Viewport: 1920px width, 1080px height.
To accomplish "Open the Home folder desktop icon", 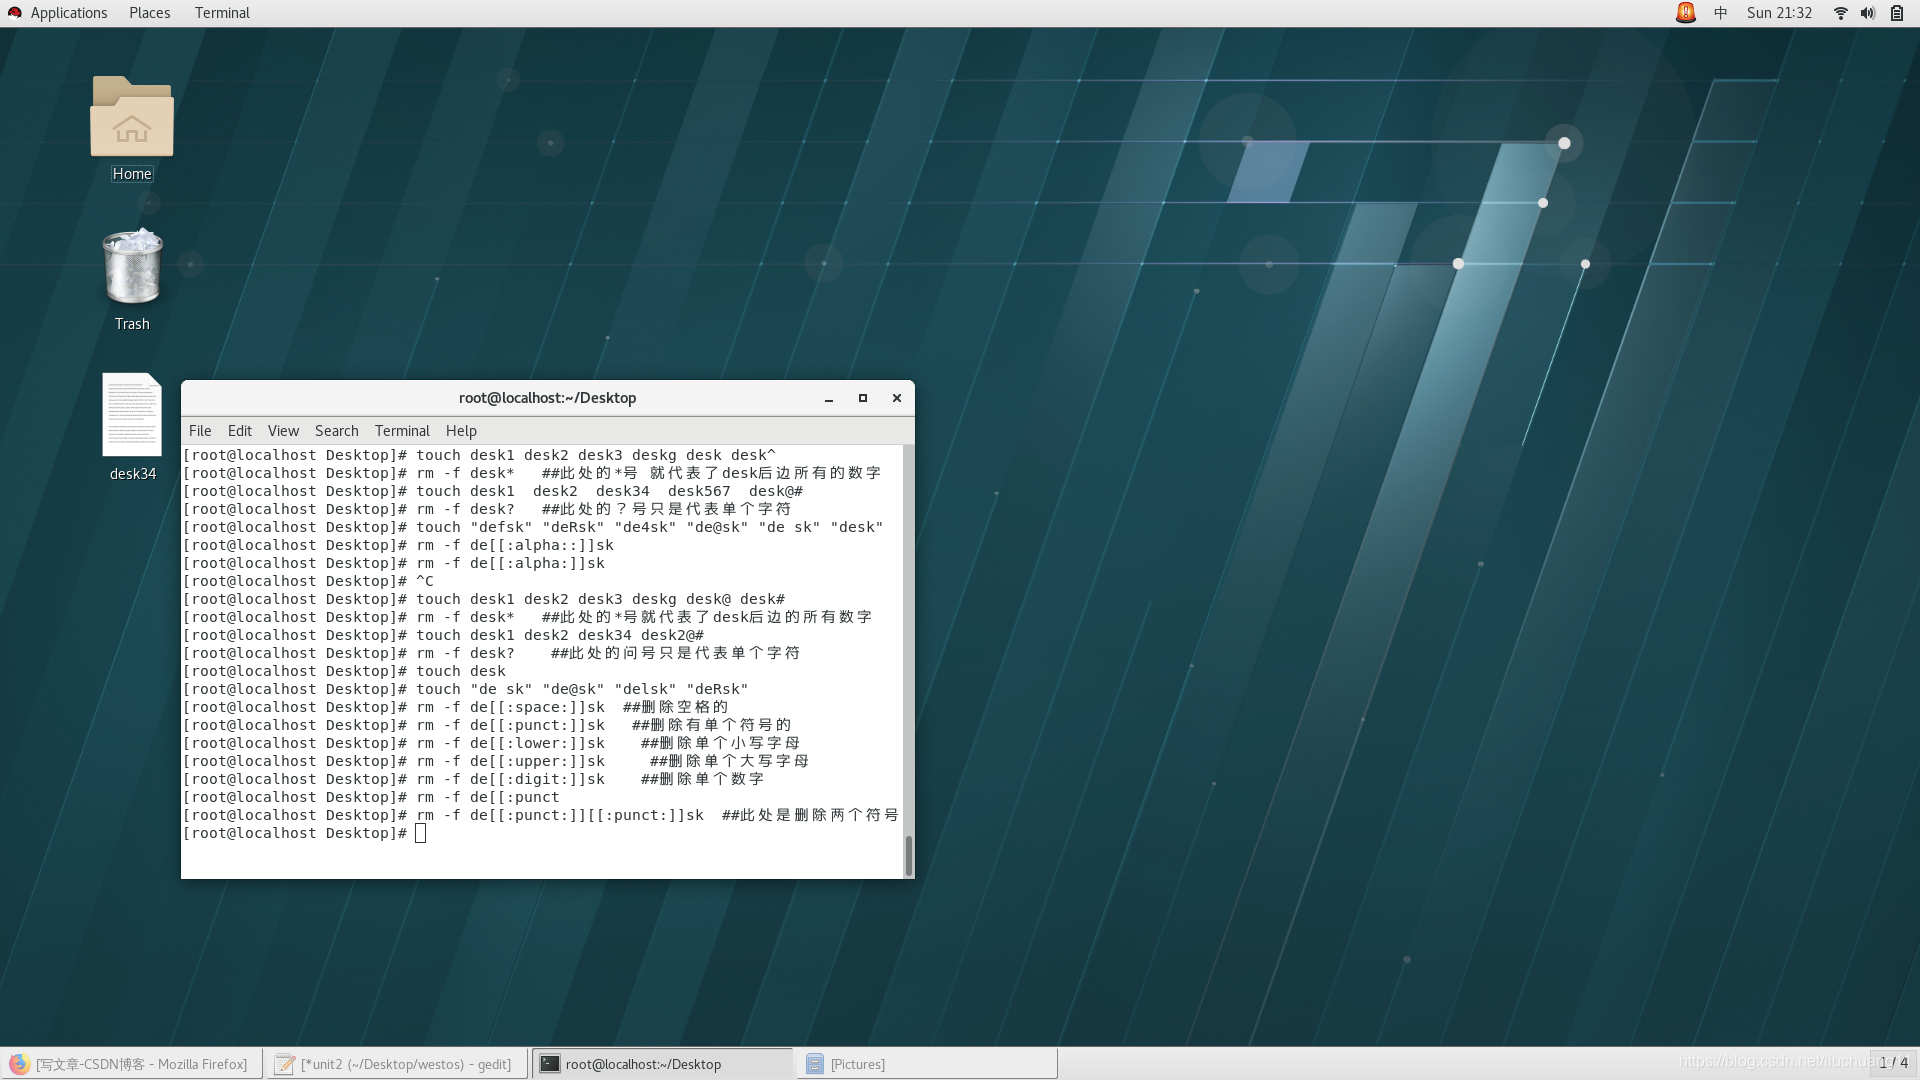I will coord(132,117).
